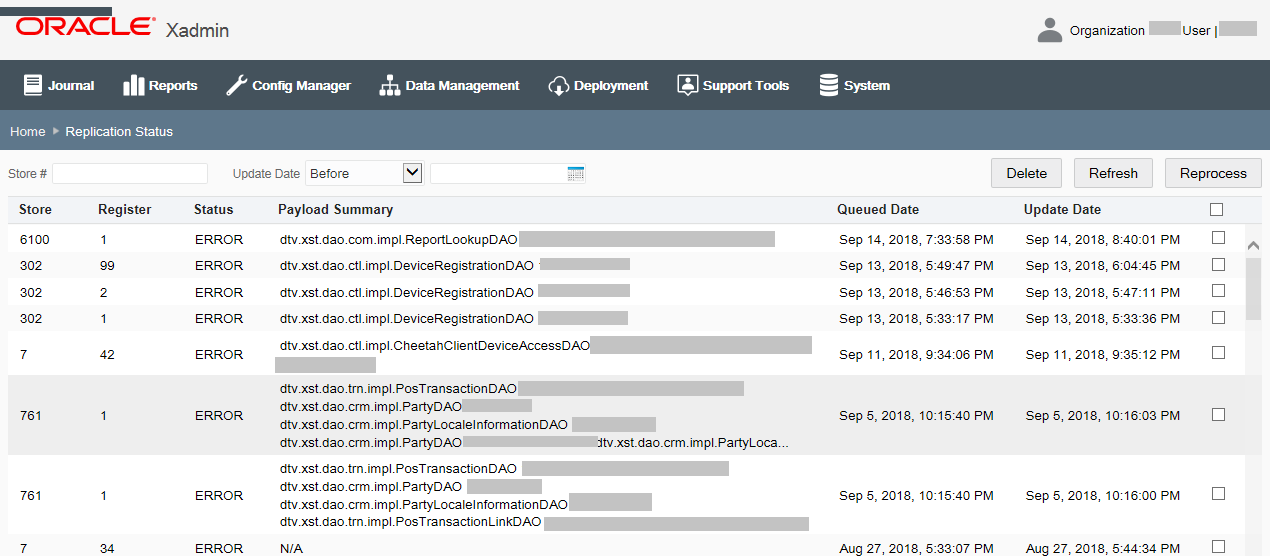The width and height of the screenshot is (1270, 556).
Task: Click the Support Tools person icon
Action: coord(687,85)
